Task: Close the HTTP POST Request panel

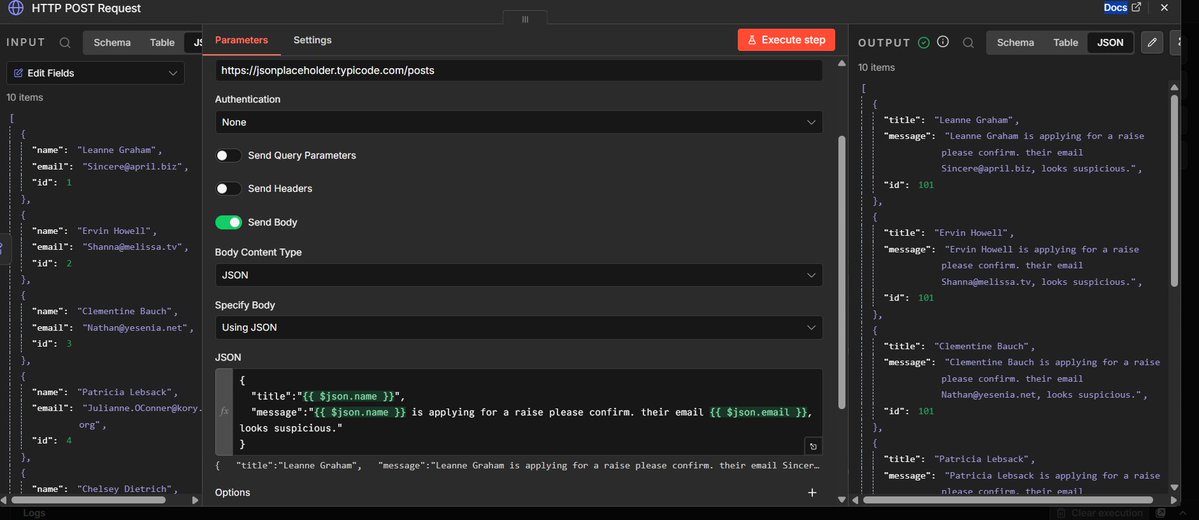Action: [1165, 8]
